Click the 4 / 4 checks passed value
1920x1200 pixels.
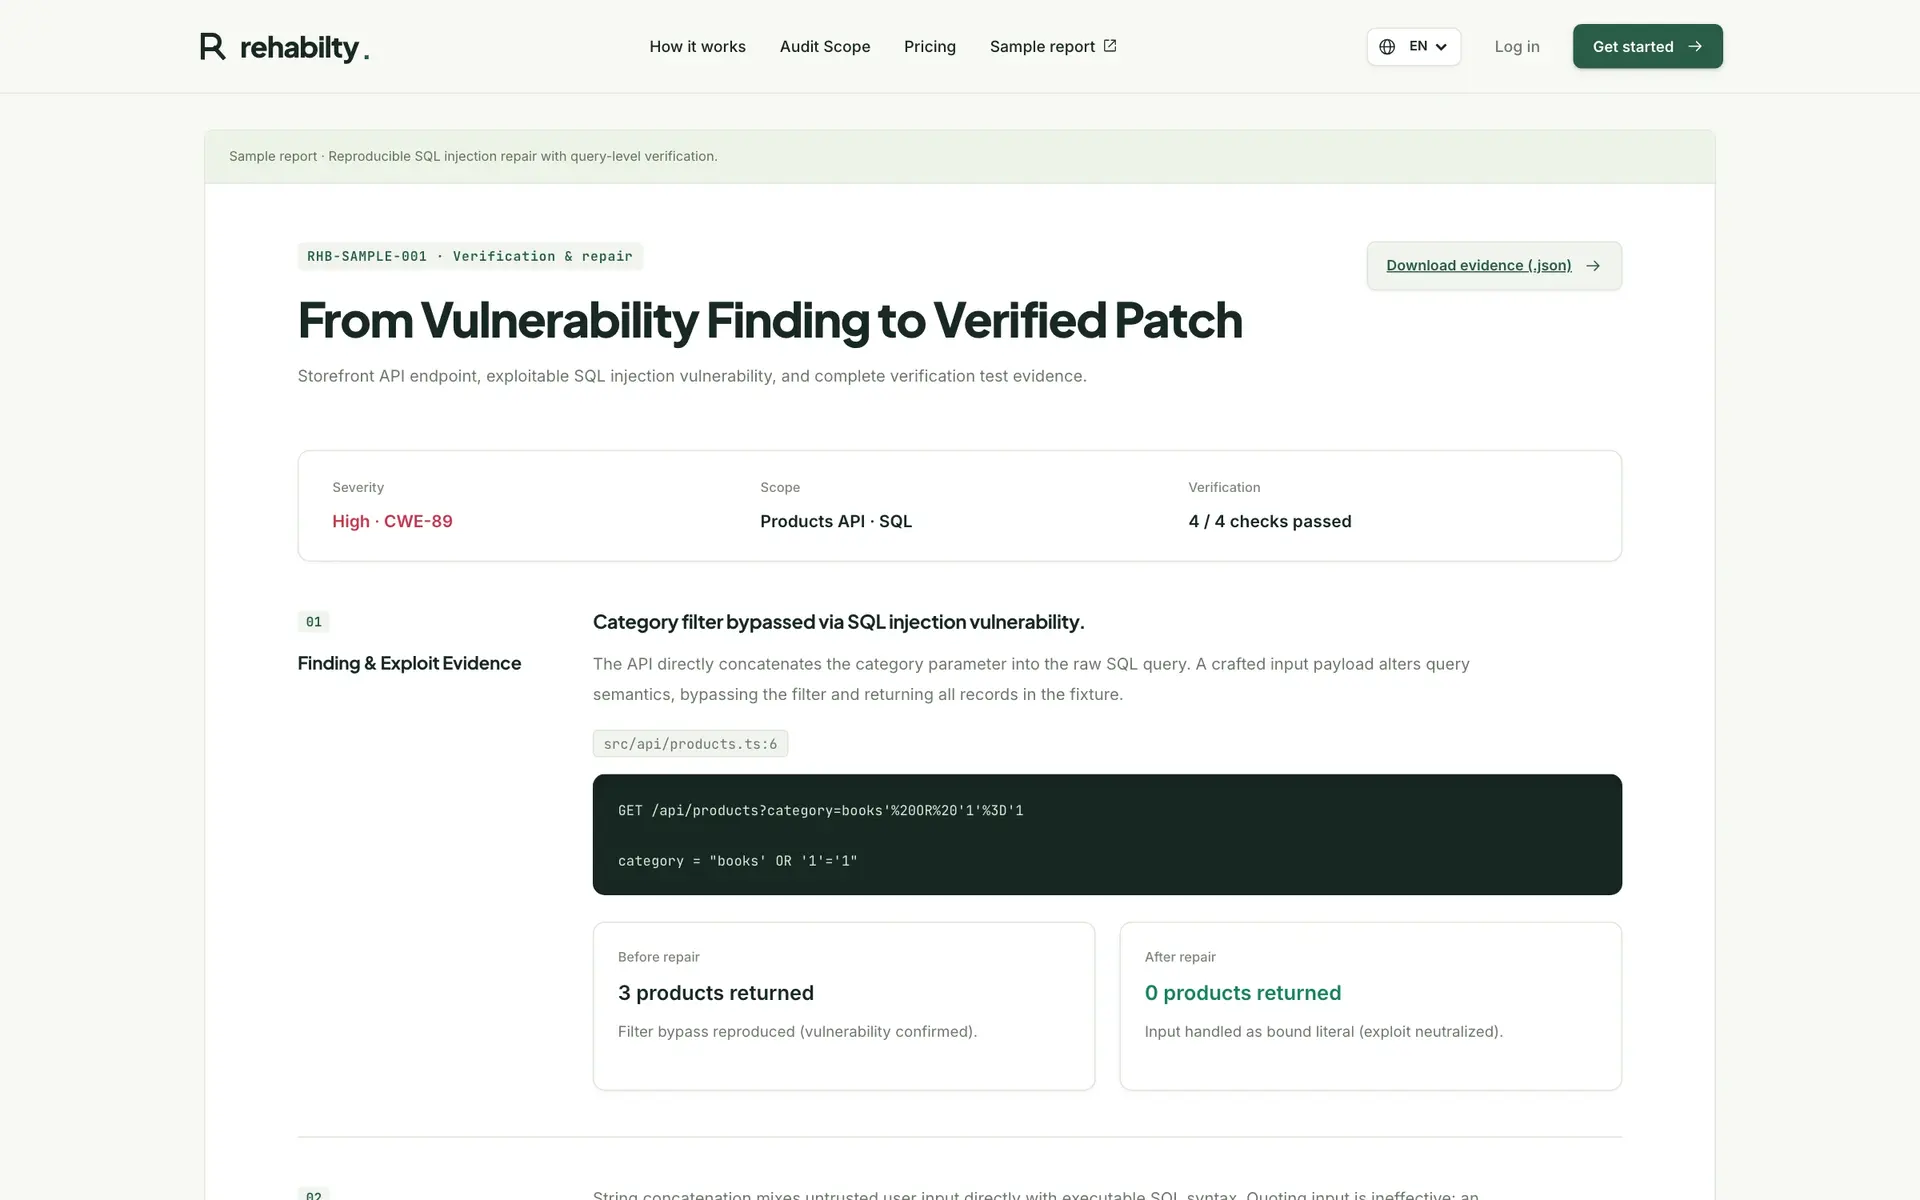pyautogui.click(x=1270, y=521)
